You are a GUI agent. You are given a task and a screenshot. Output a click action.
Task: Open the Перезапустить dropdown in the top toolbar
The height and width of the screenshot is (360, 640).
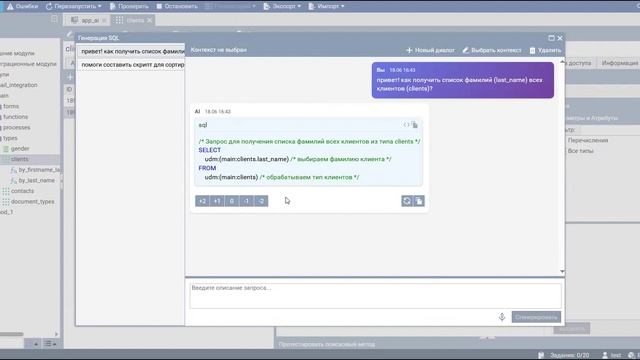click(73, 6)
